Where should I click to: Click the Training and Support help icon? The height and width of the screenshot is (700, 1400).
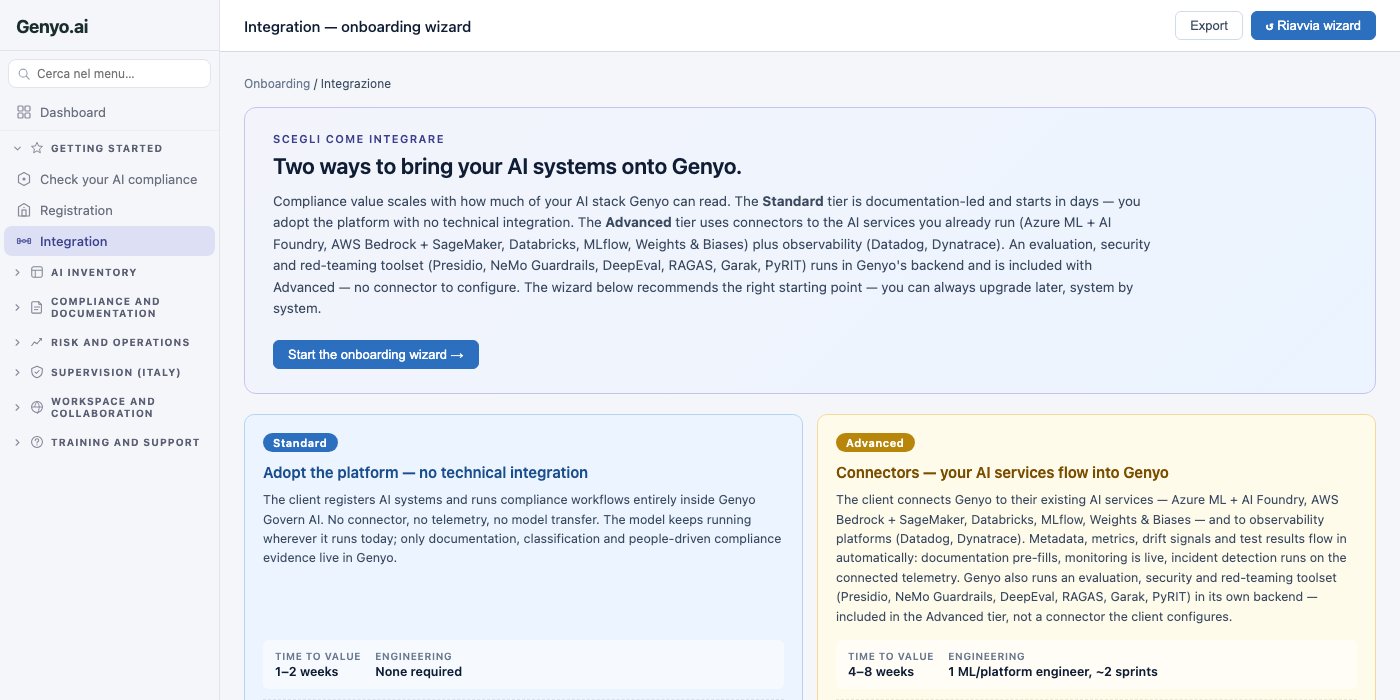click(x=37, y=442)
